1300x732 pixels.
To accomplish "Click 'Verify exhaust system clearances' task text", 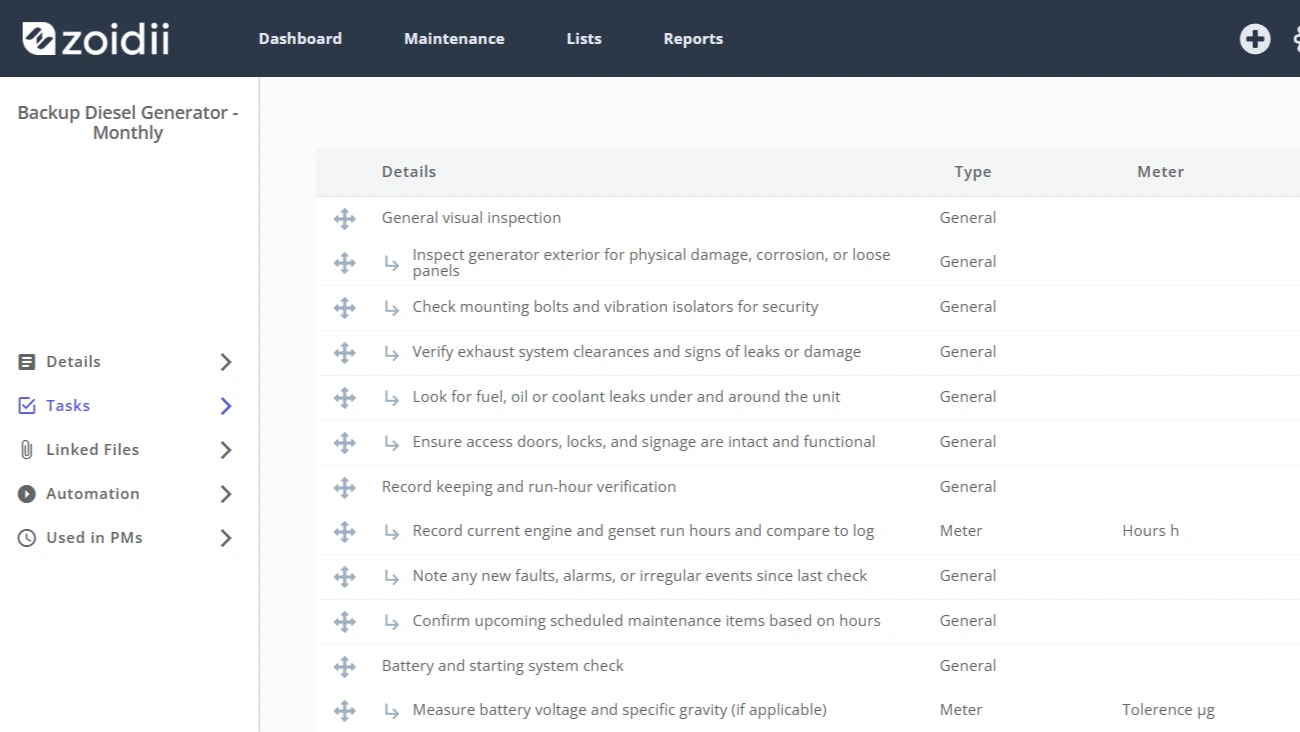I will [636, 352].
